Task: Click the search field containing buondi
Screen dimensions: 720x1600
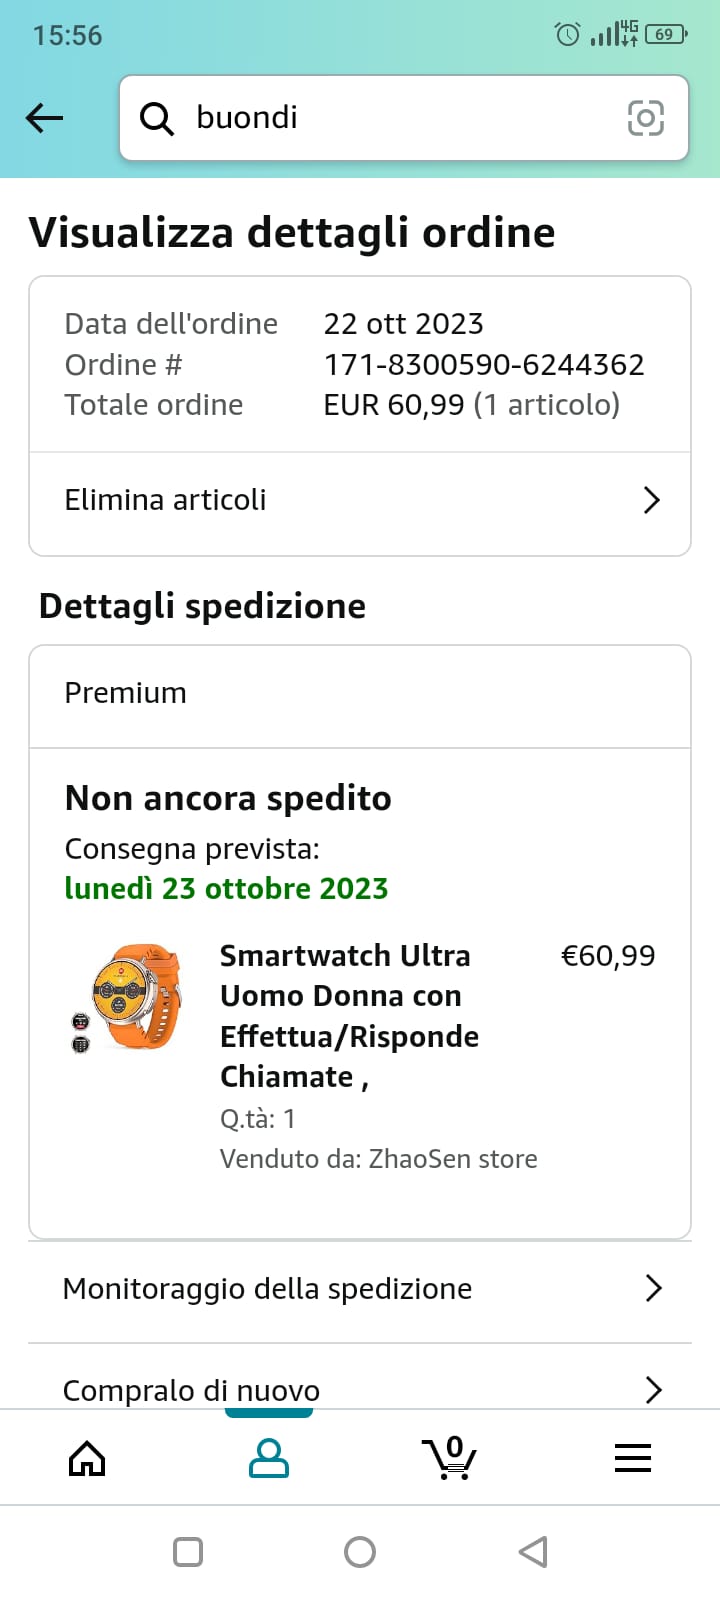Action: click(x=400, y=118)
